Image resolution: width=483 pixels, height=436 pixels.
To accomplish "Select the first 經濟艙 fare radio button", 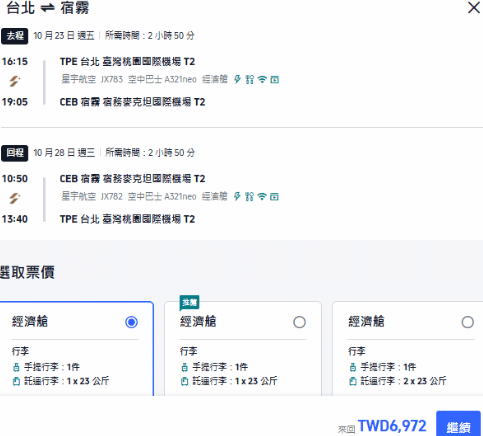I will tap(131, 322).
